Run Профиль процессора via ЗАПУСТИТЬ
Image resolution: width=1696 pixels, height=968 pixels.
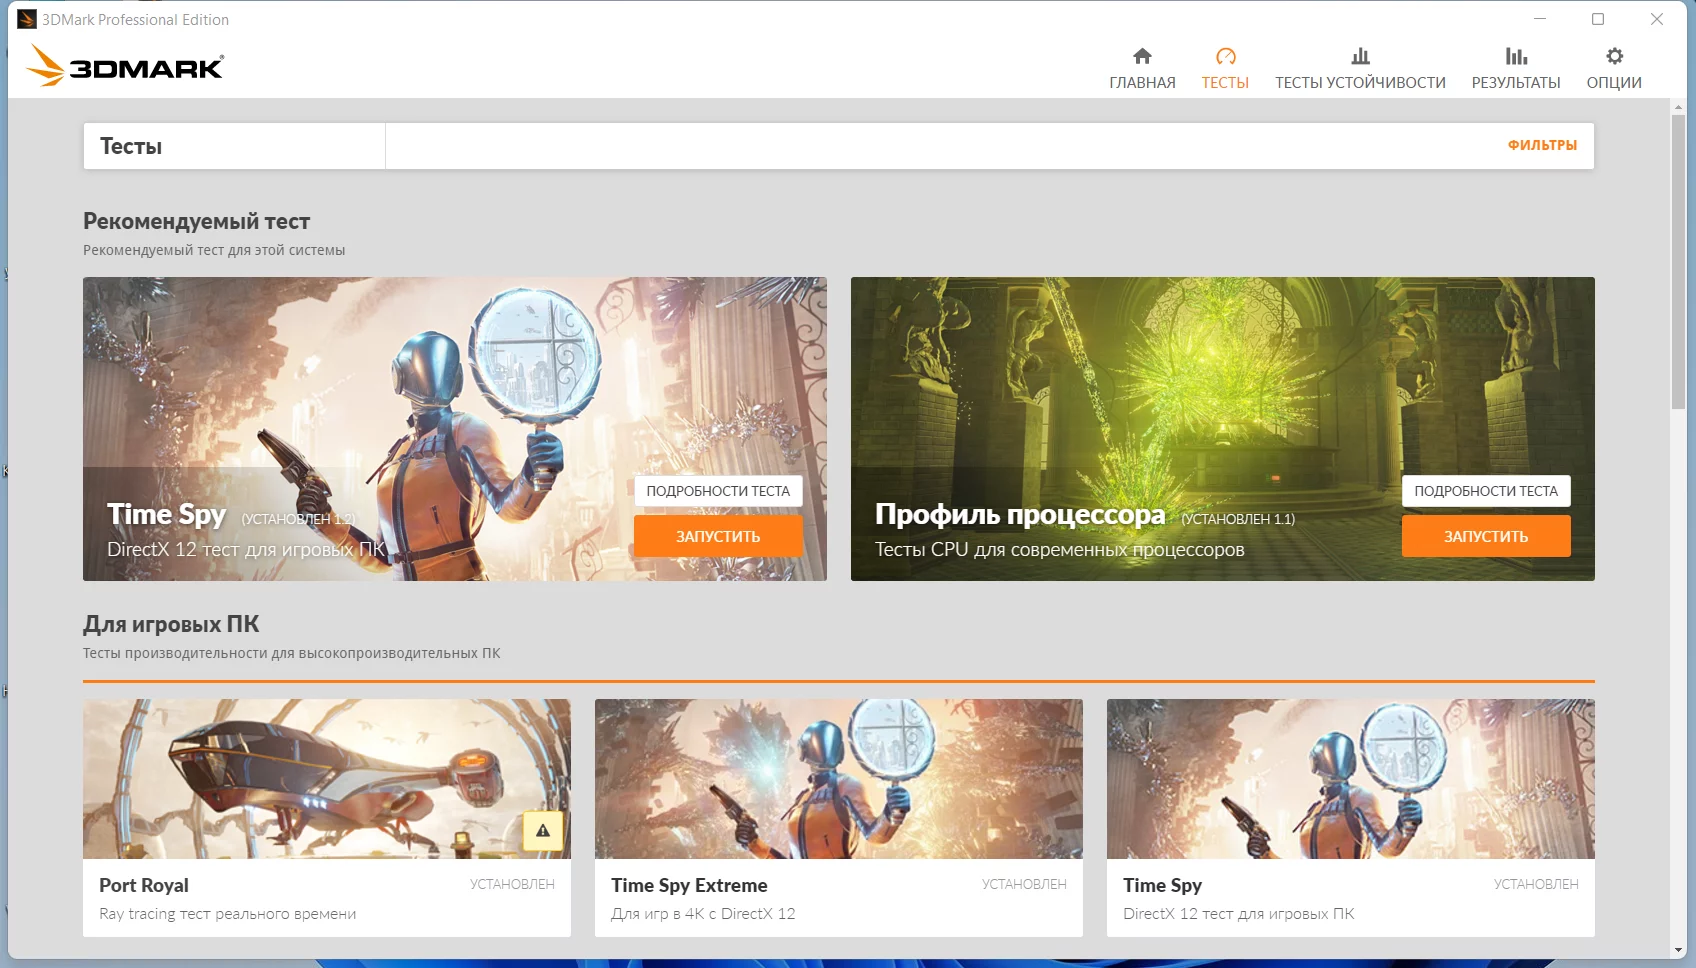pyautogui.click(x=1486, y=536)
